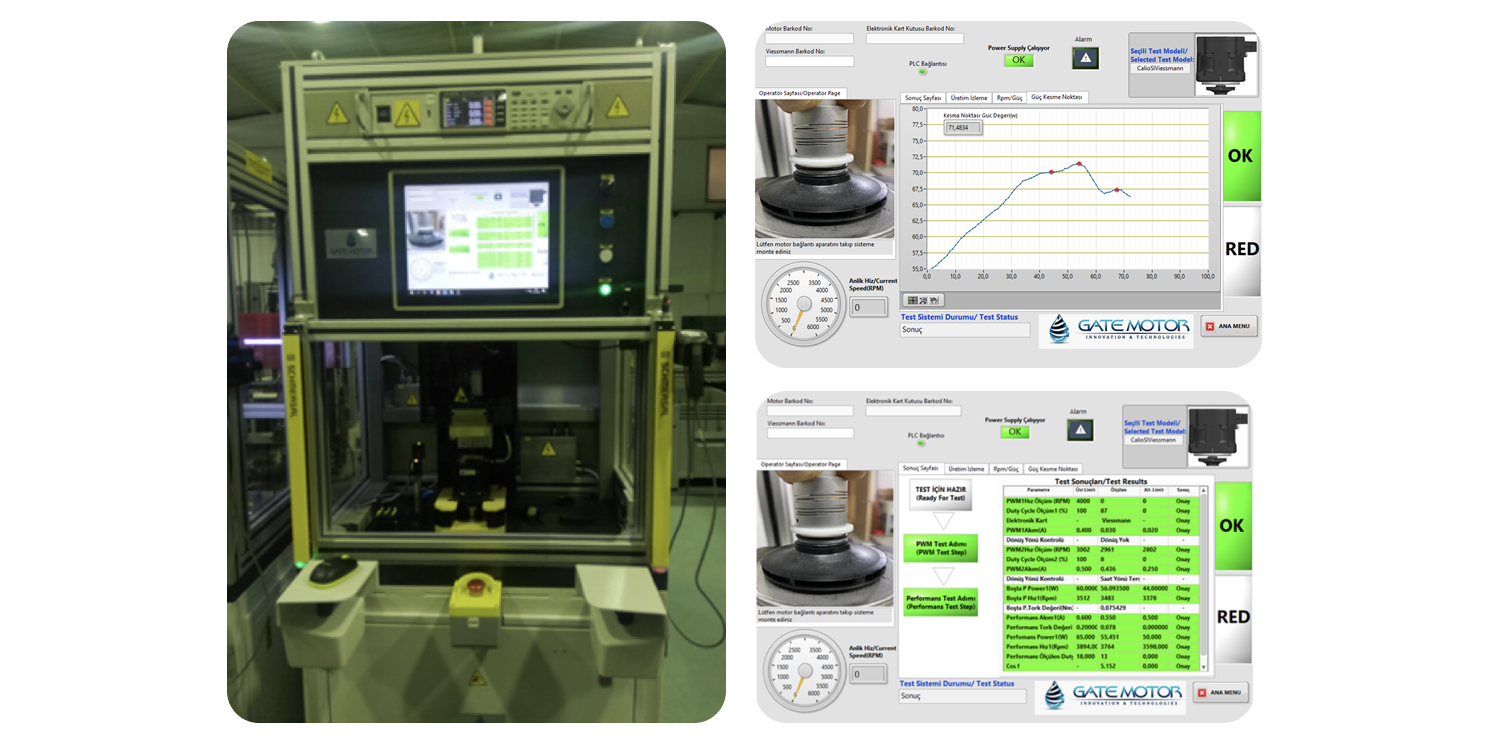Click the PWM Test Adımı step button

click(x=940, y=548)
